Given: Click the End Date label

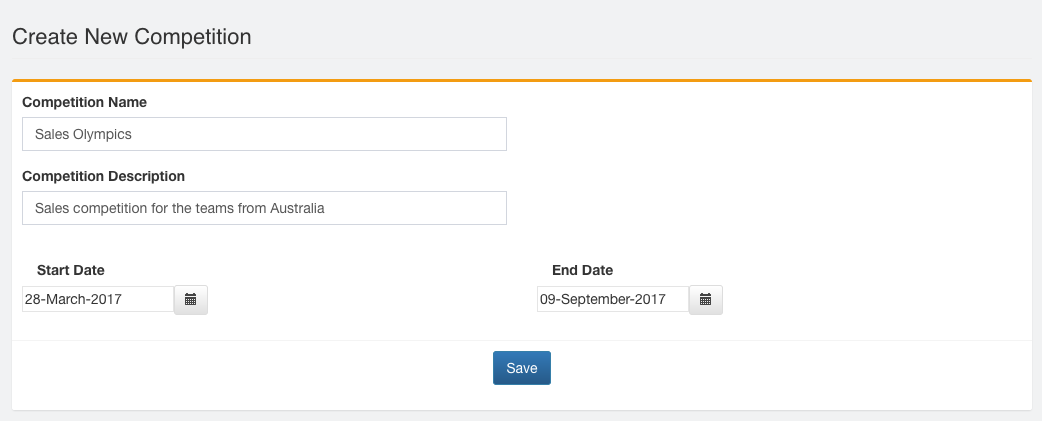Looking at the screenshot, I should [582, 270].
